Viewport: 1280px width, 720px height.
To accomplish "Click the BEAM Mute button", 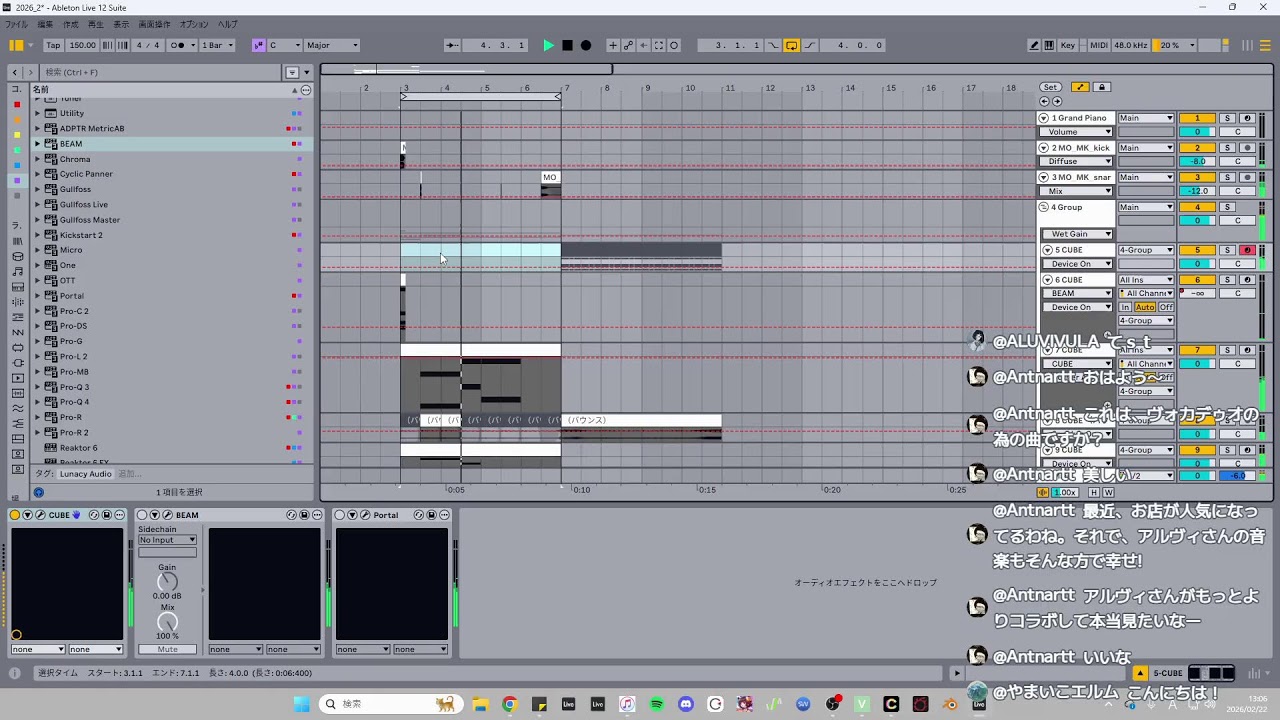I will (167, 649).
